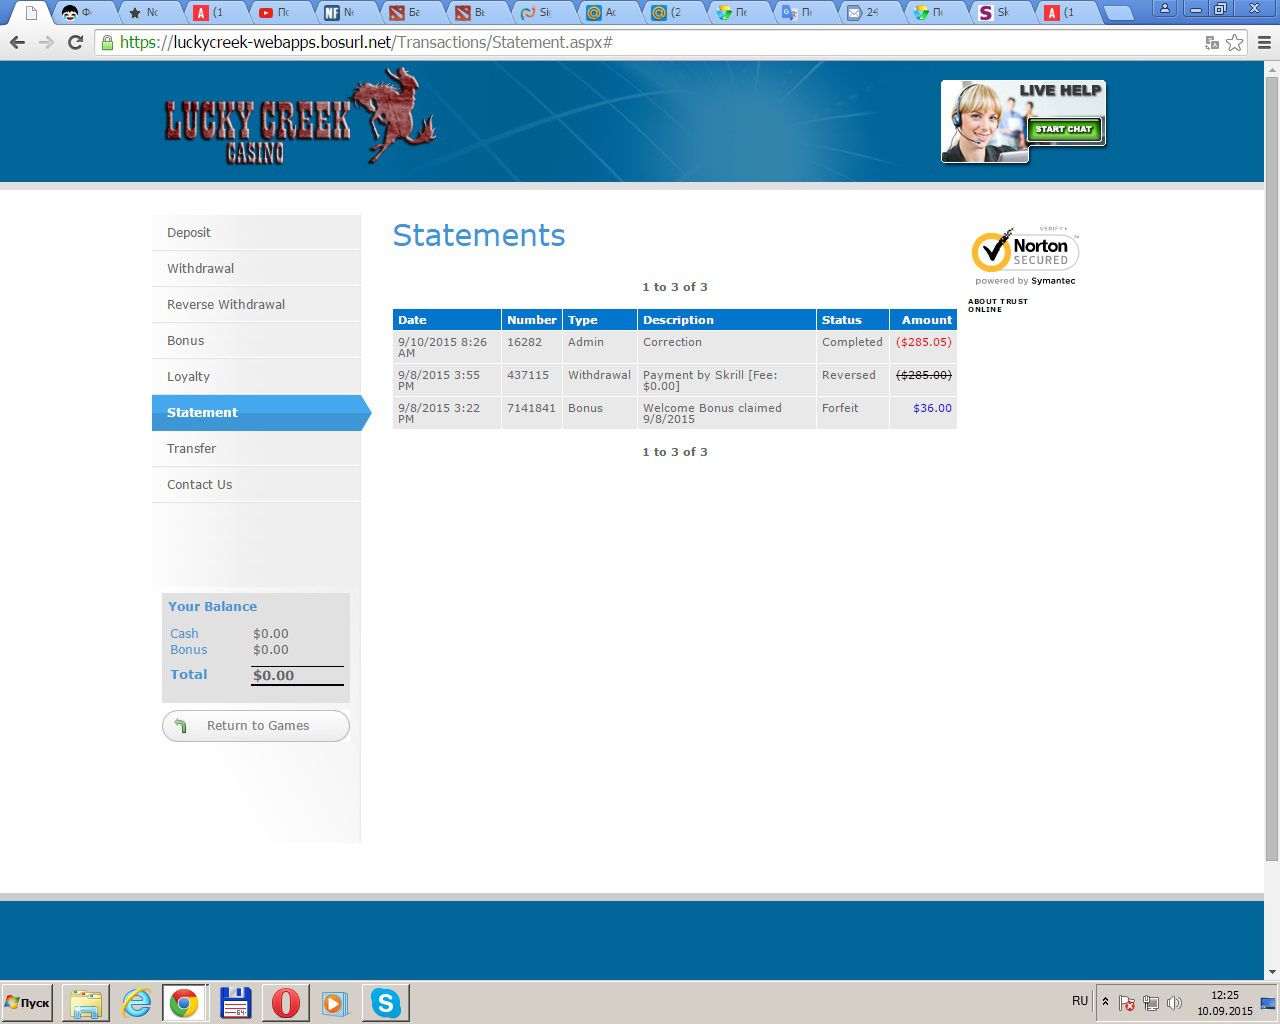Image resolution: width=1280 pixels, height=1024 pixels.
Task: Click the browser forward arrow
Action: [46, 43]
